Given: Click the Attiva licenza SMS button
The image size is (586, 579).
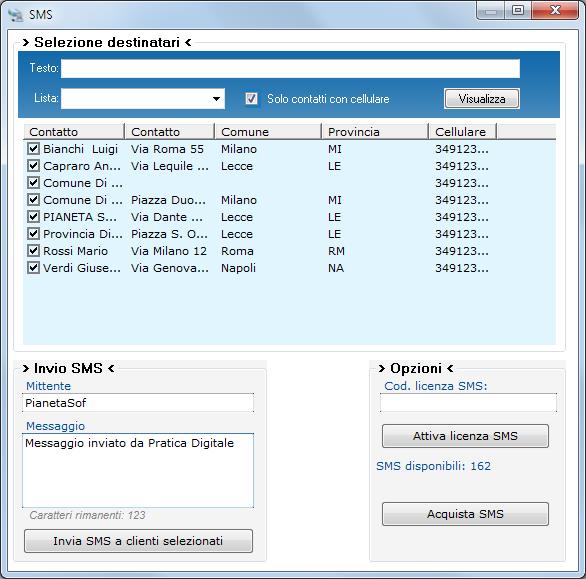Looking at the screenshot, I should click(x=465, y=436).
